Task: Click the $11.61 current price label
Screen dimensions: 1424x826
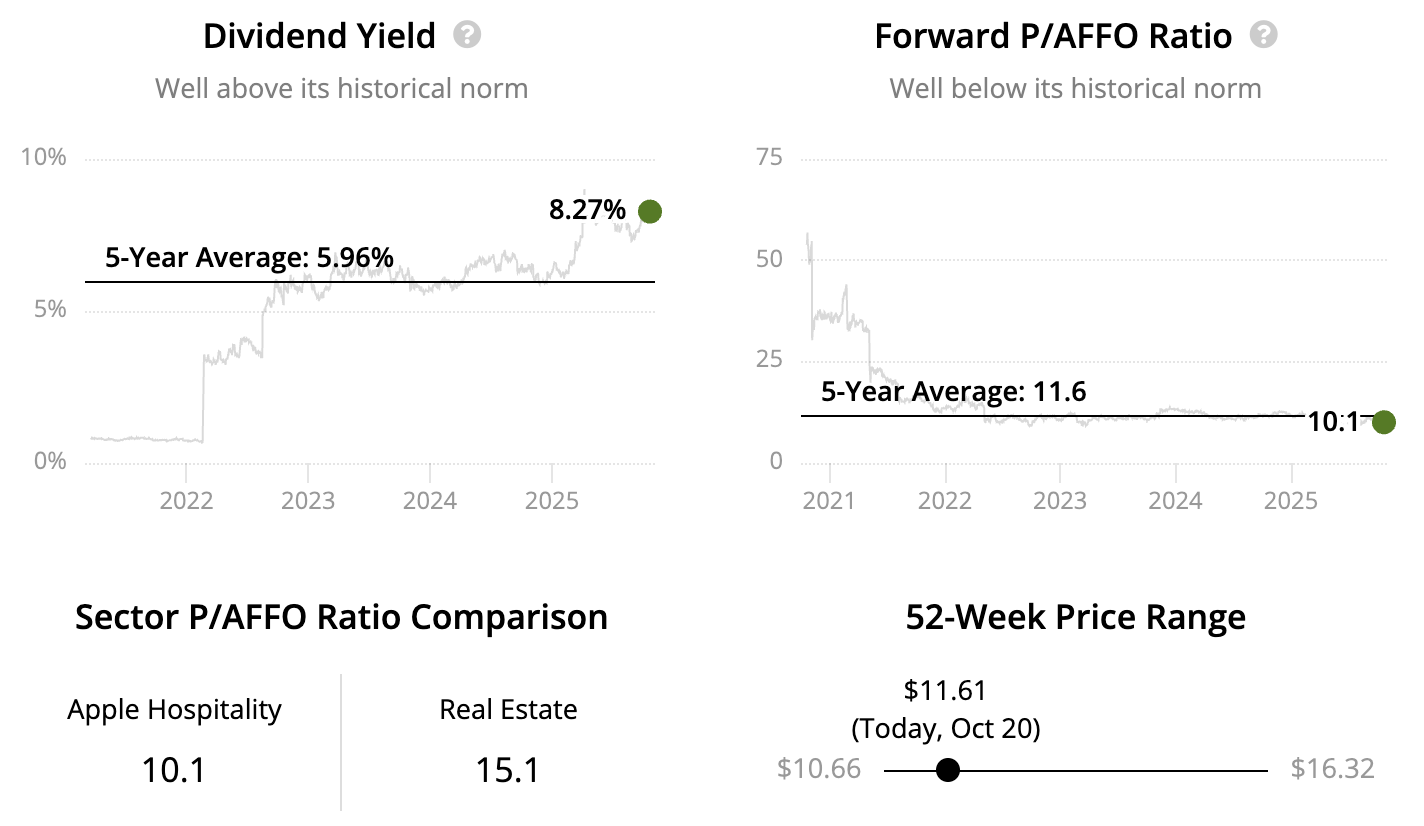Action: [x=945, y=690]
